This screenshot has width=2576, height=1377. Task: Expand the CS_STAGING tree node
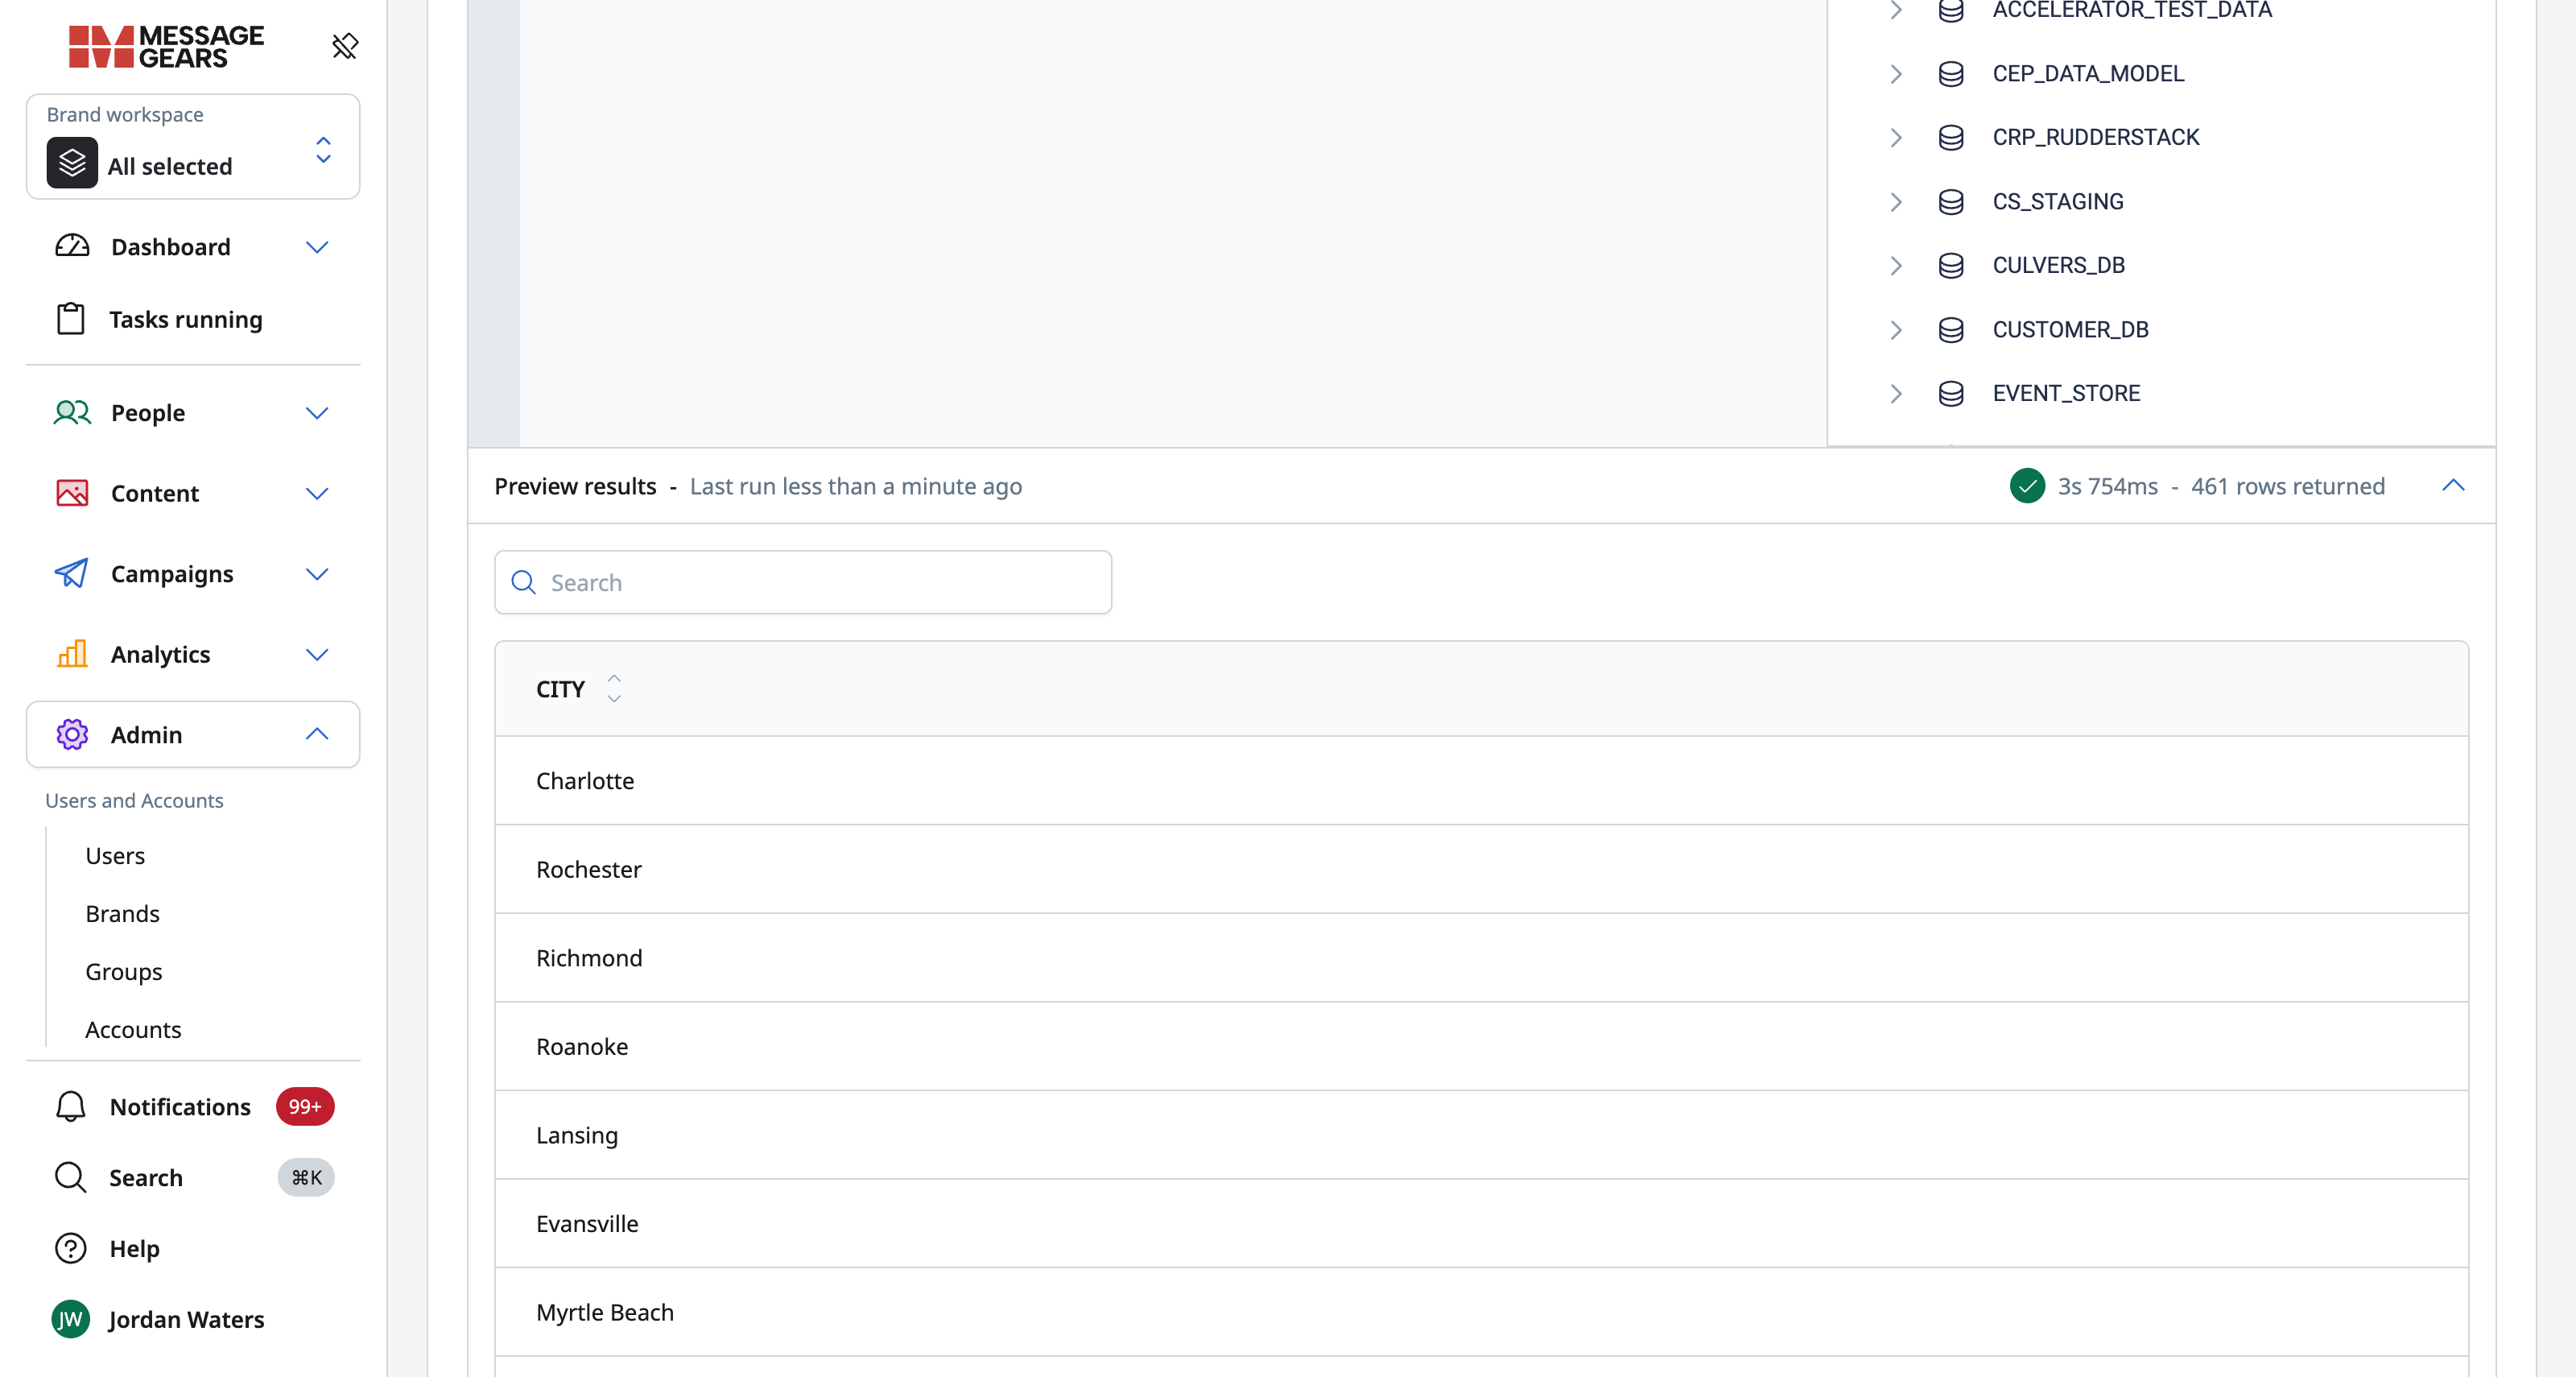1896,201
